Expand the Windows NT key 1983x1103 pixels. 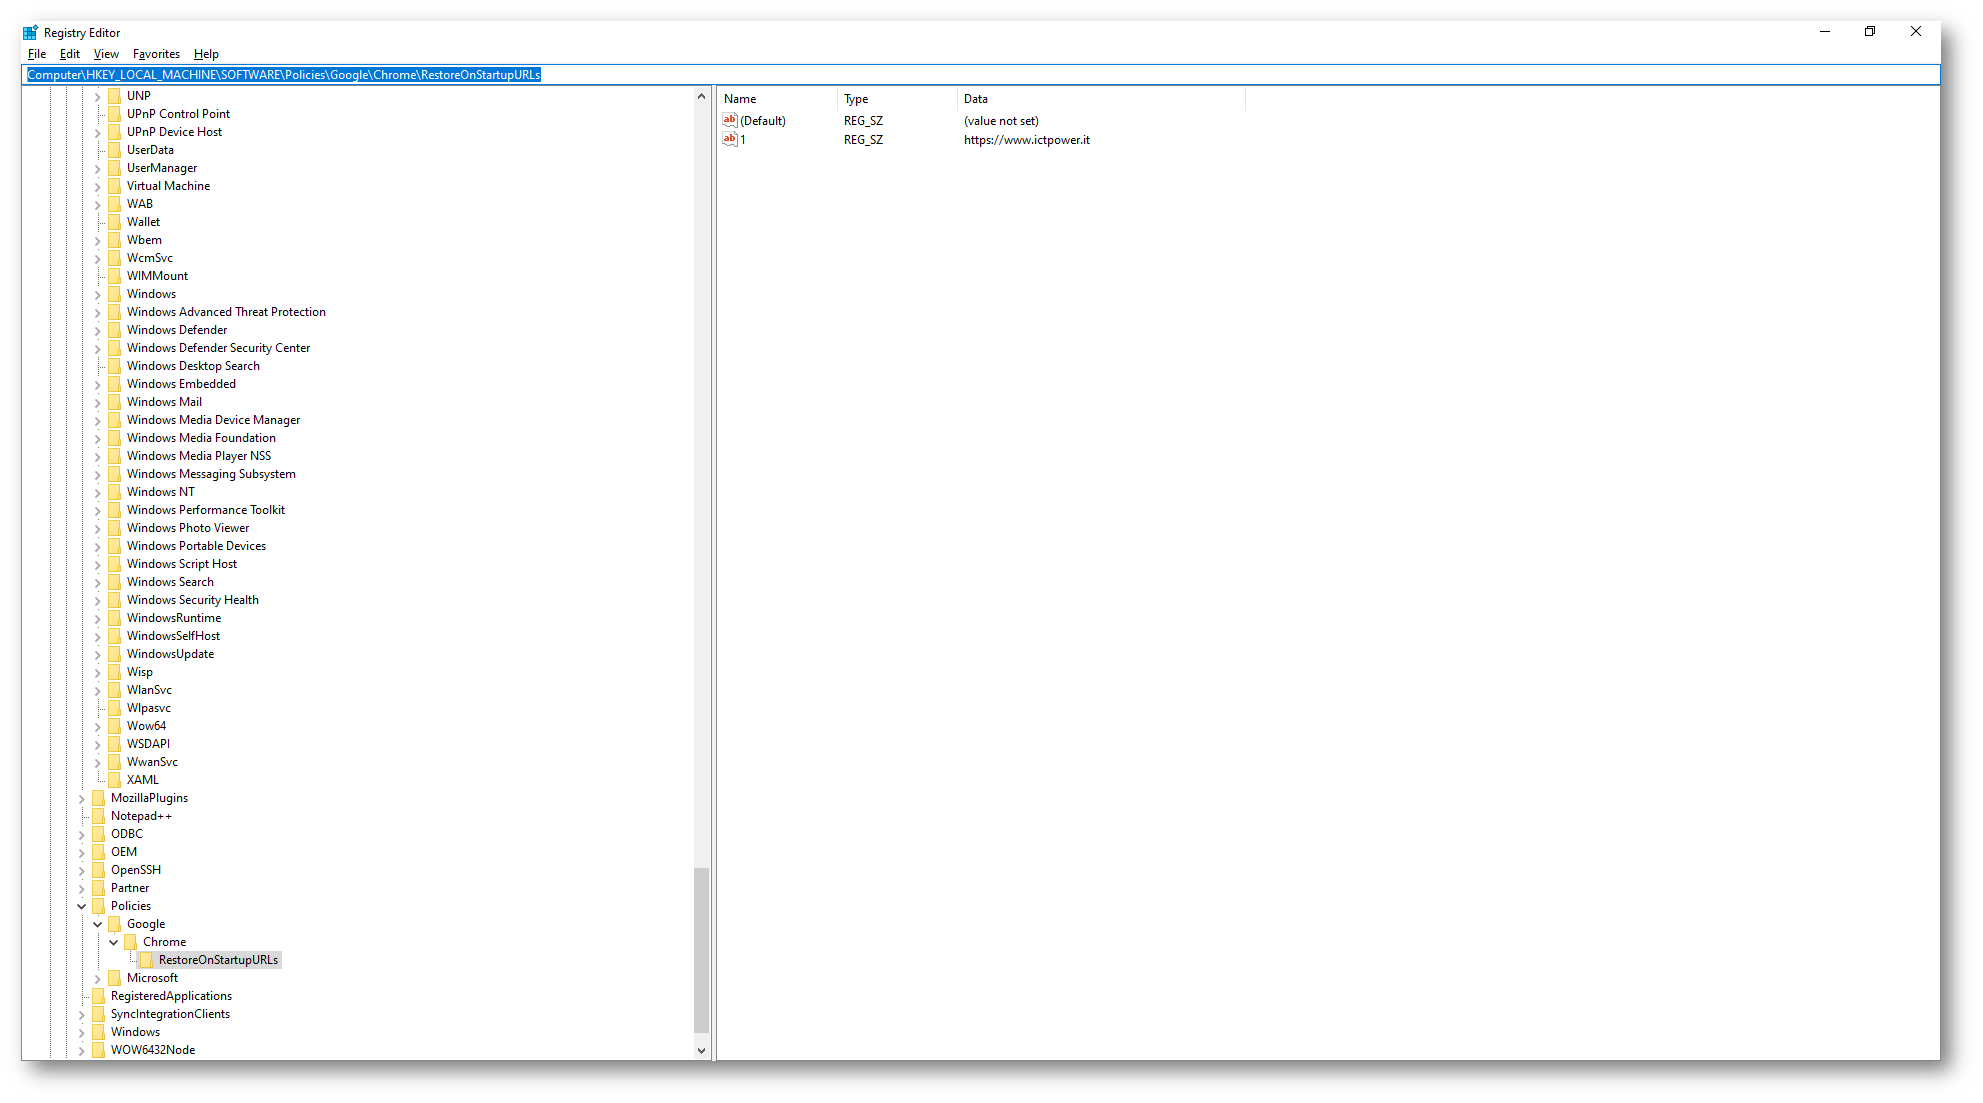98,492
